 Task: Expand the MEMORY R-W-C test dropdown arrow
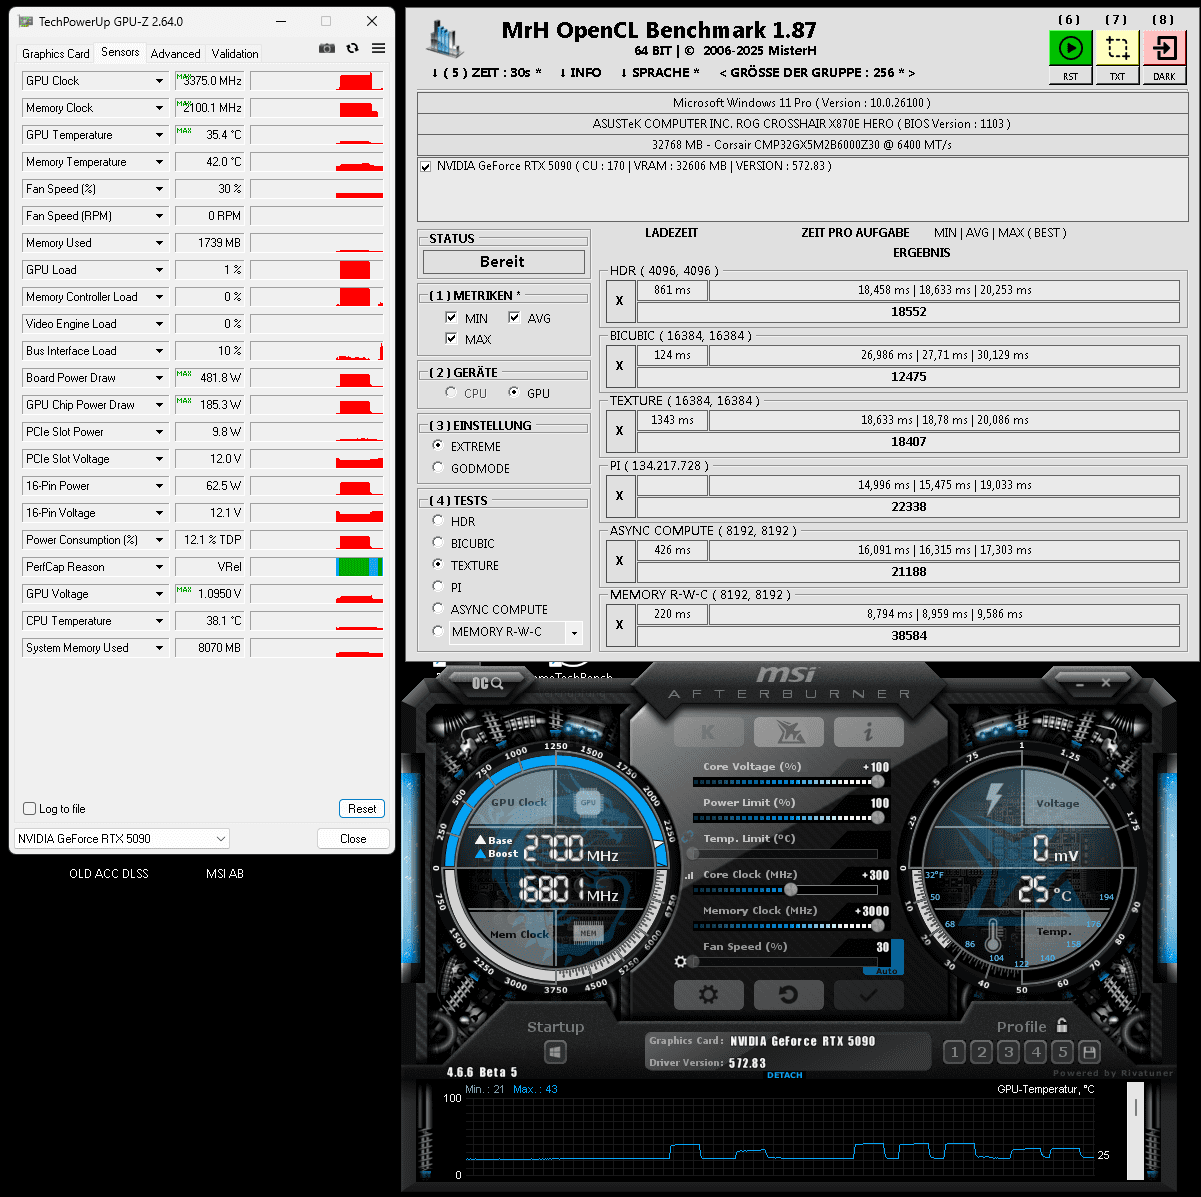tap(574, 632)
